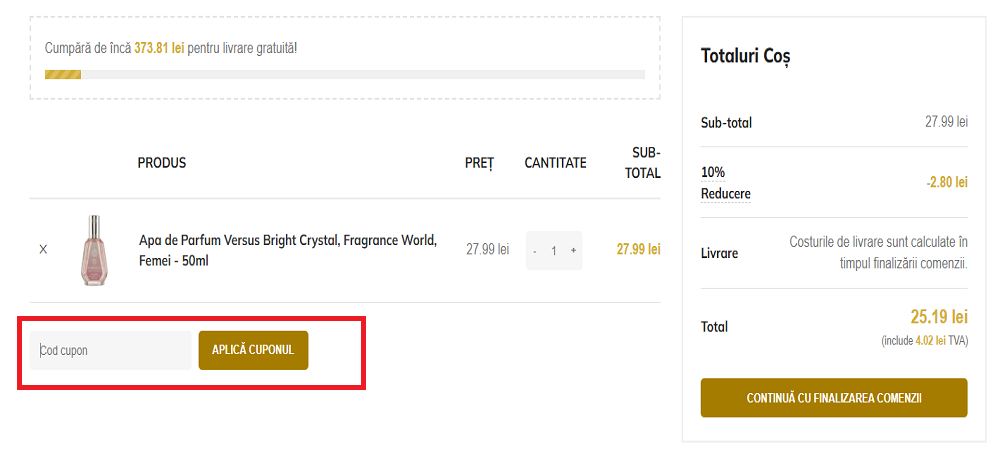1000x450 pixels.
Task: Click Continuă cu finalizarea comenzii button
Action: point(834,398)
